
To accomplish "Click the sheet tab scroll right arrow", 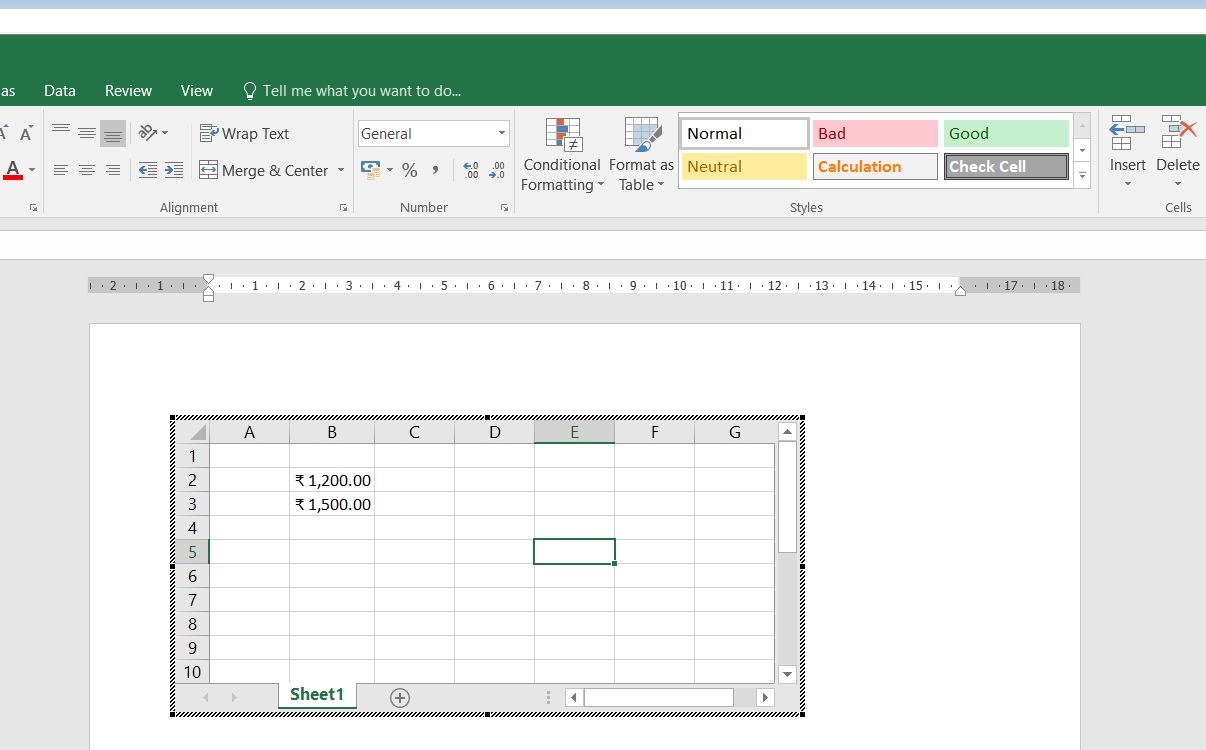I will [234, 698].
